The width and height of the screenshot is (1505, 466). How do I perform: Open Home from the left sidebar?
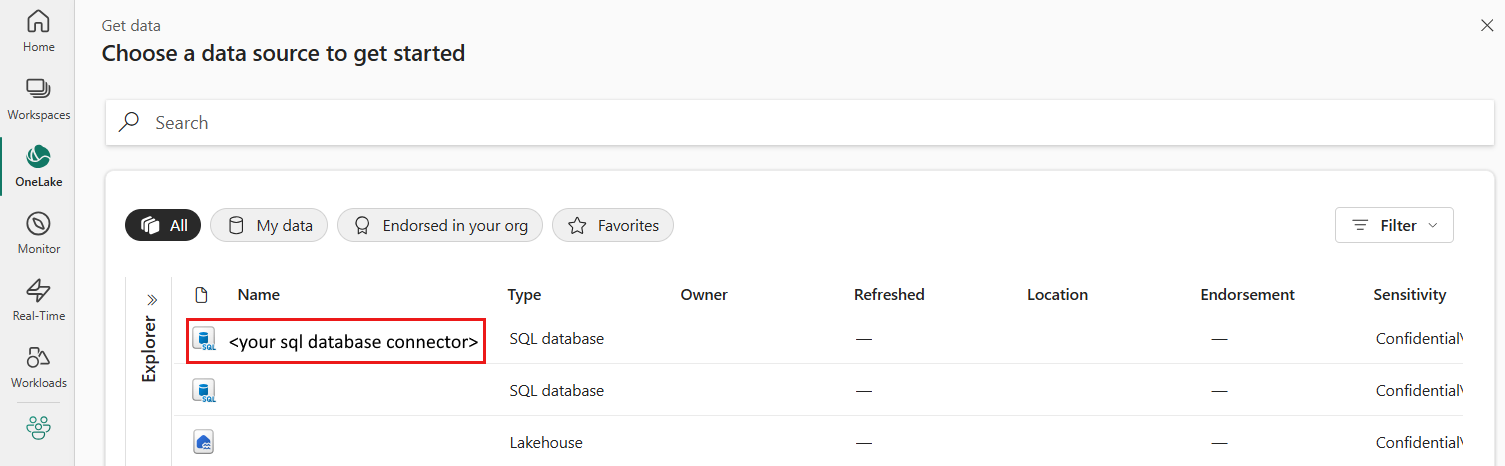38,31
